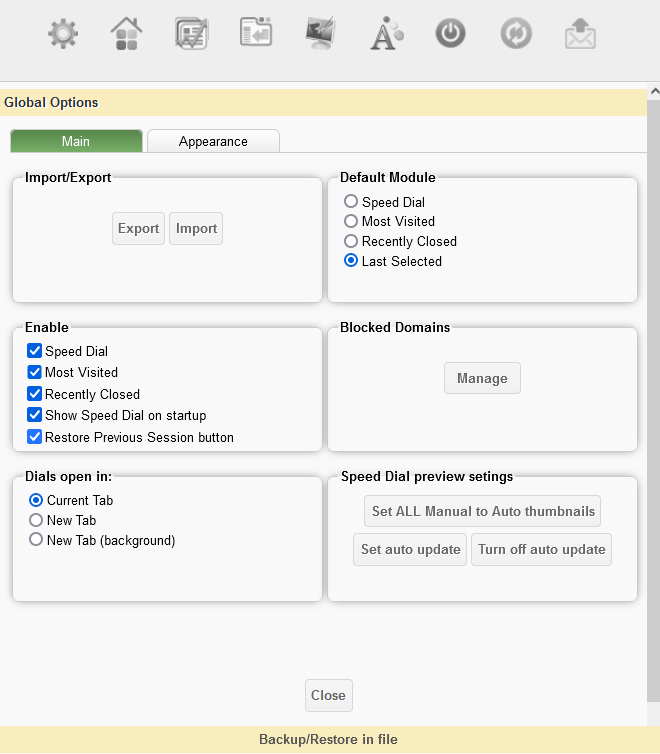
Task: Expand the Backup/Restore in file section
Action: (x=328, y=740)
